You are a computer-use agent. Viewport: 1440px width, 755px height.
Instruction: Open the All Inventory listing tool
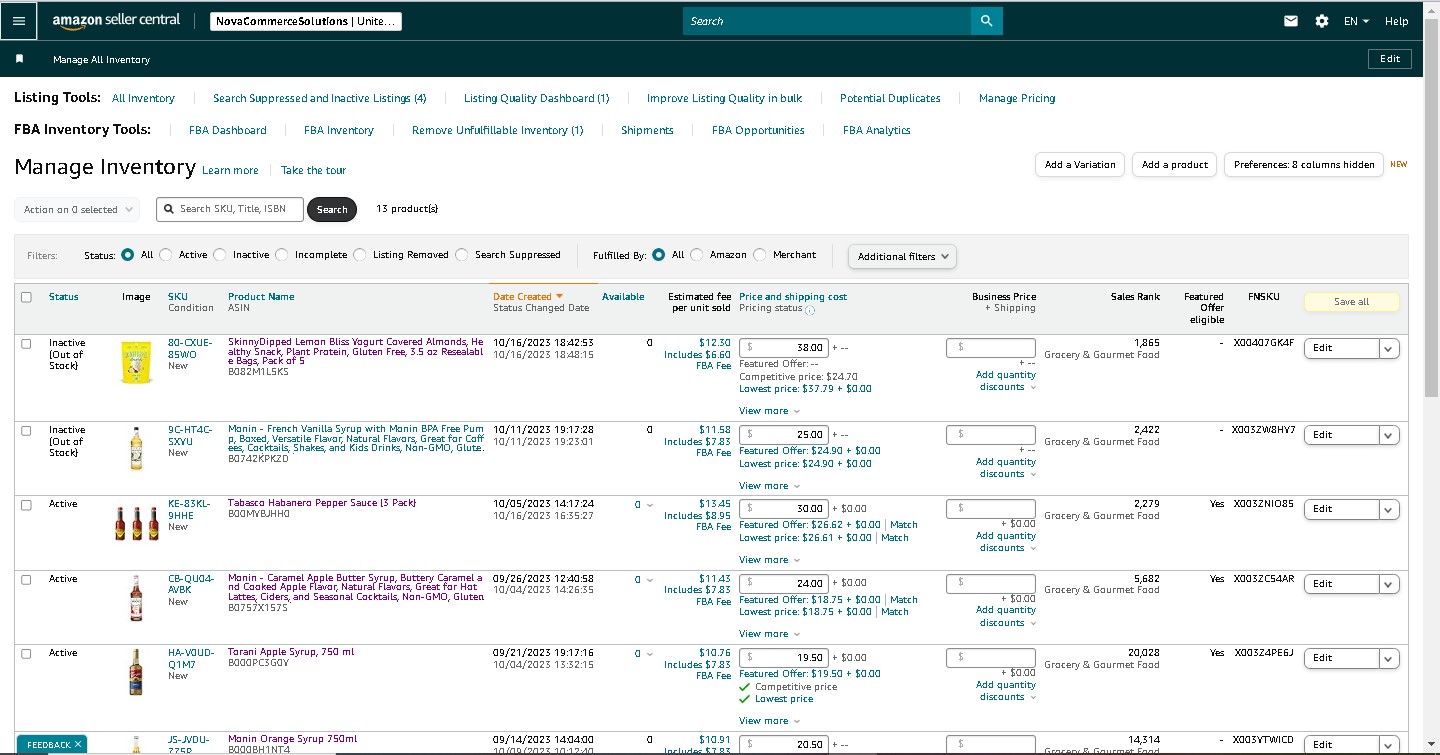click(143, 98)
